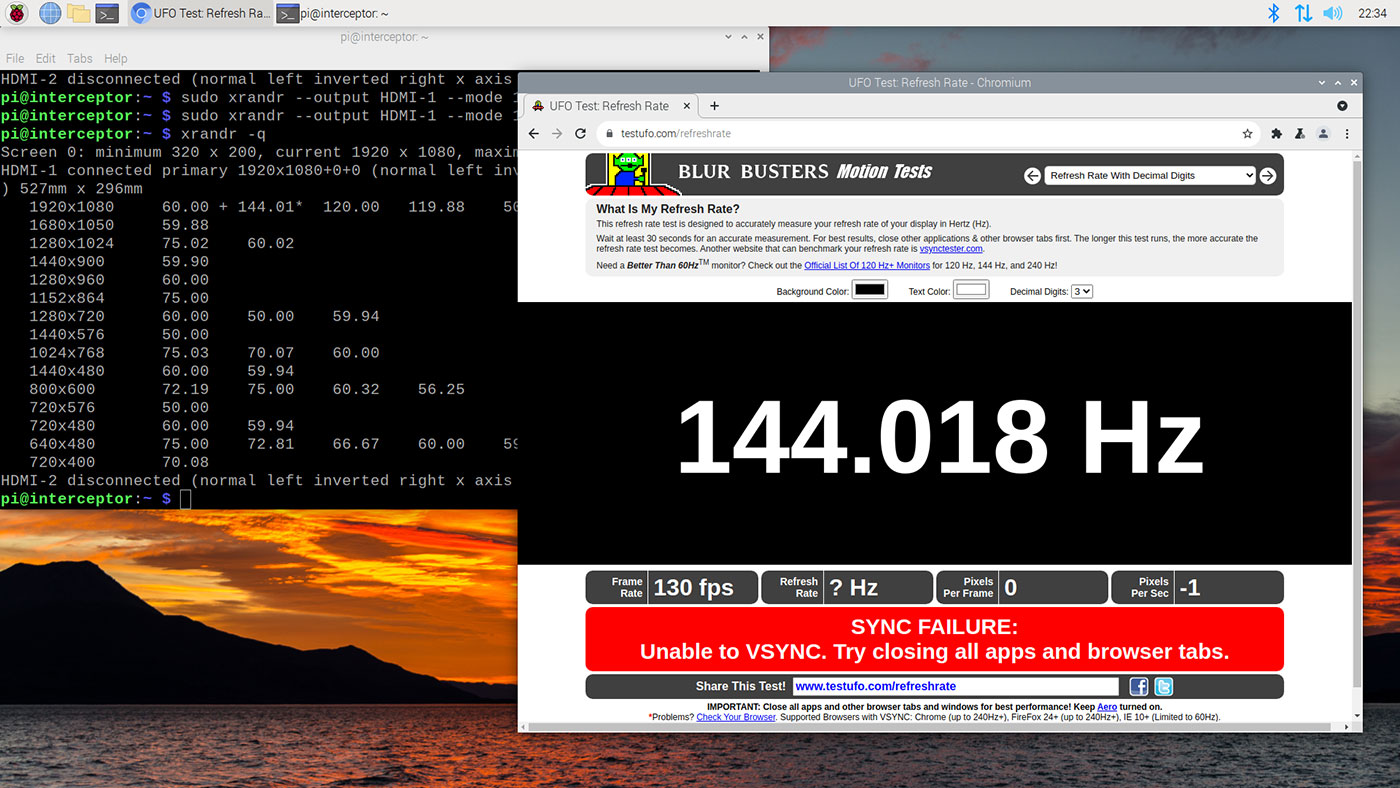
Task: Share this test on Twitter
Action: click(1163, 686)
